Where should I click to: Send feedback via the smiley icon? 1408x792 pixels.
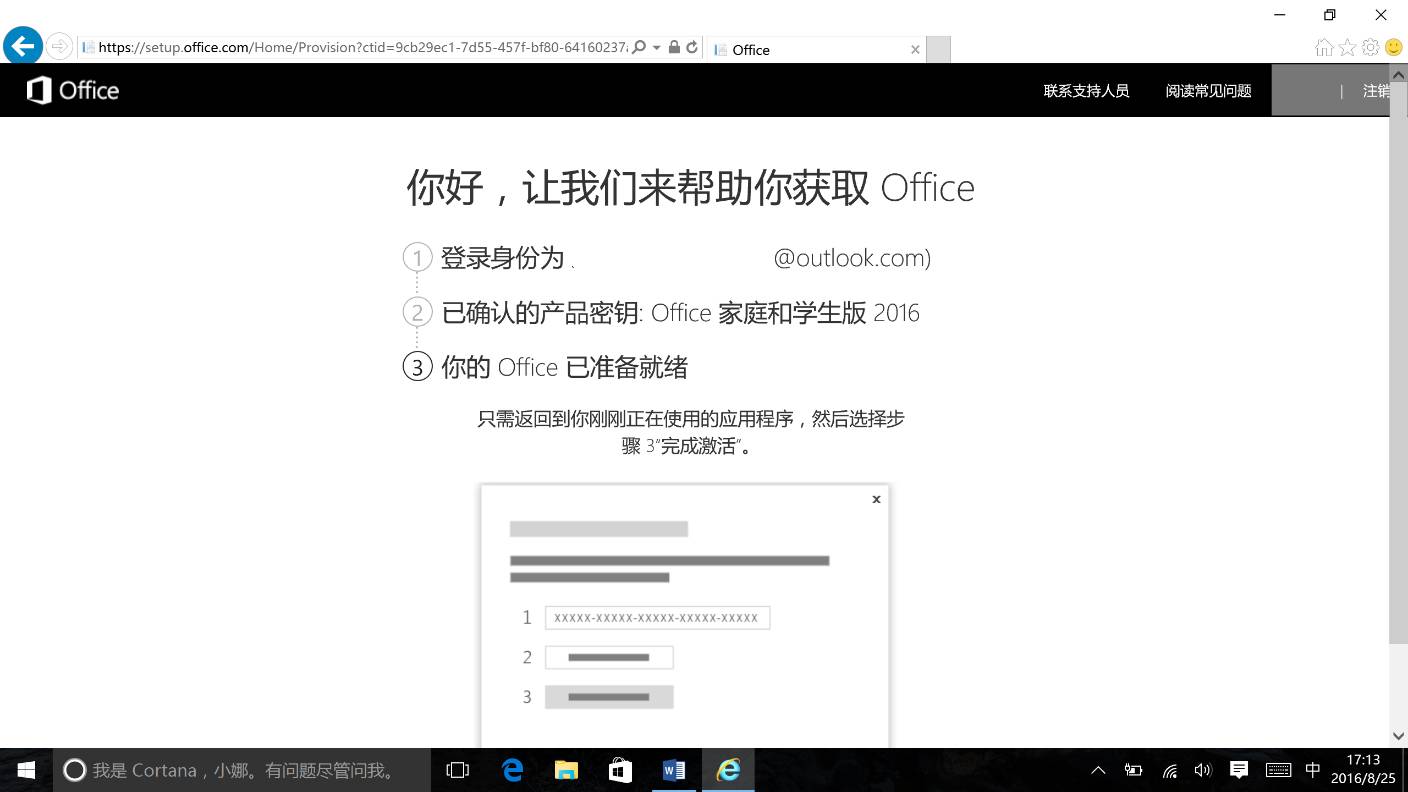1392,46
